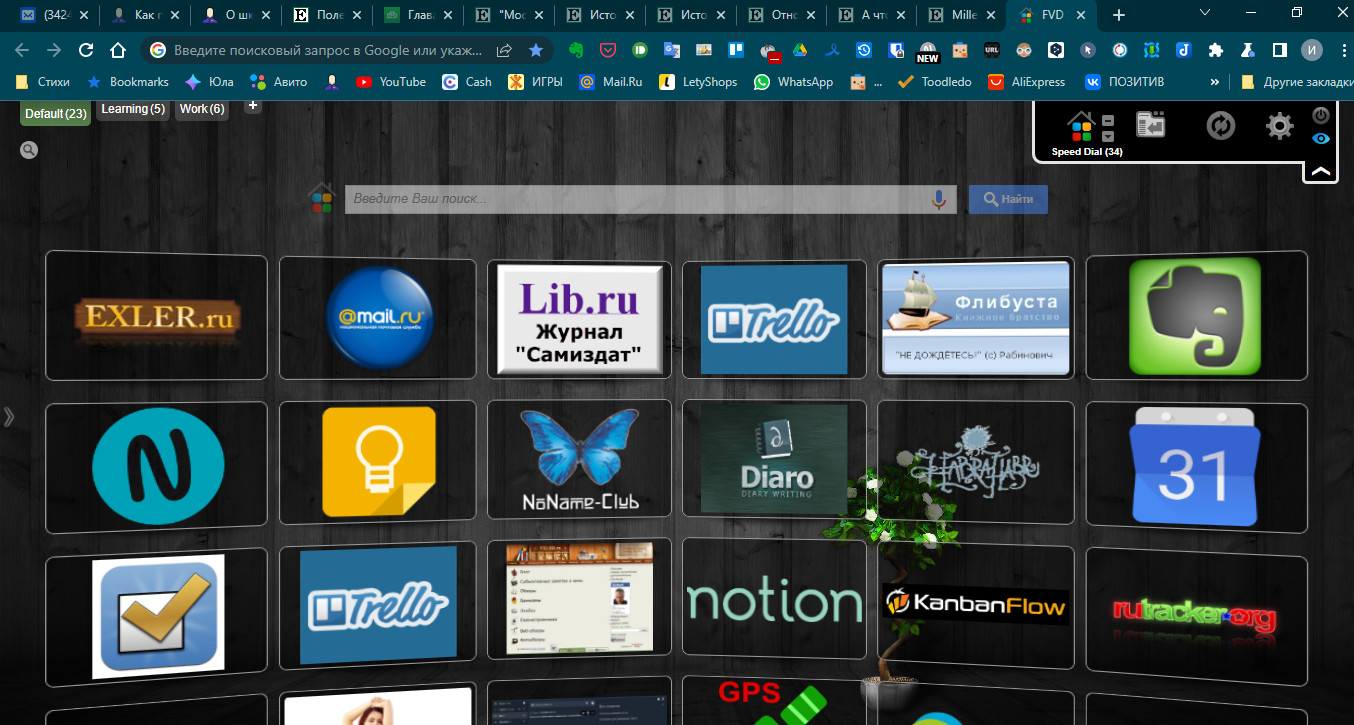This screenshot has height=725, width=1354.
Task: Open the speed dial settings gear
Action: tap(1279, 126)
